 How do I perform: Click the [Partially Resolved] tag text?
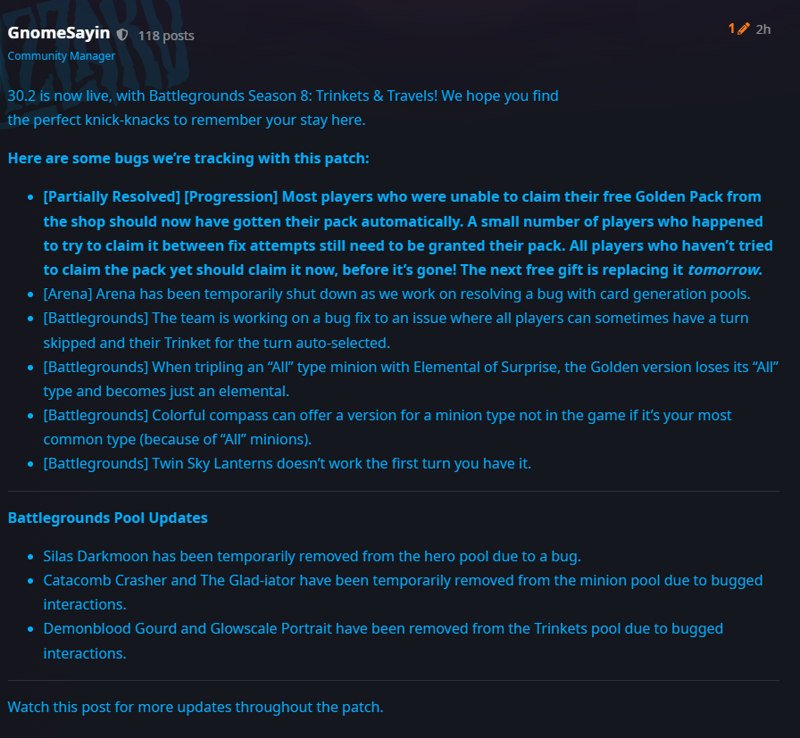coord(112,197)
